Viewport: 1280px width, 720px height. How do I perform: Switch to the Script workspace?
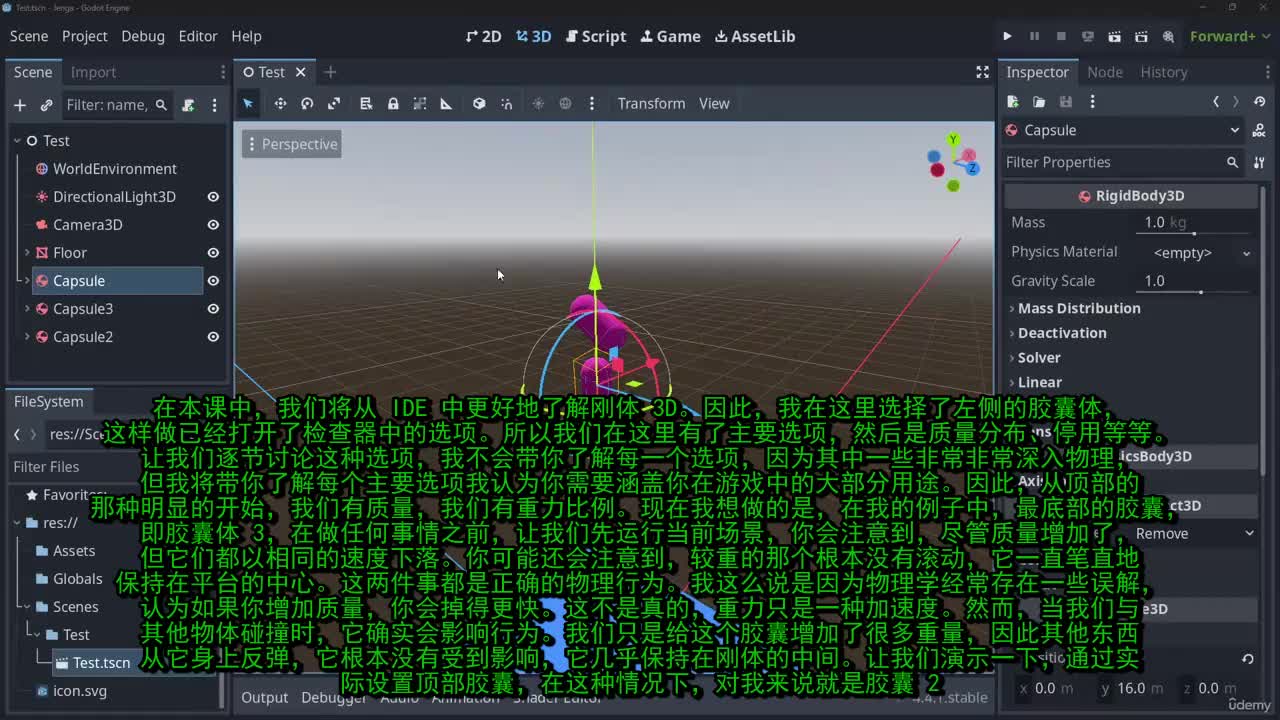[596, 36]
